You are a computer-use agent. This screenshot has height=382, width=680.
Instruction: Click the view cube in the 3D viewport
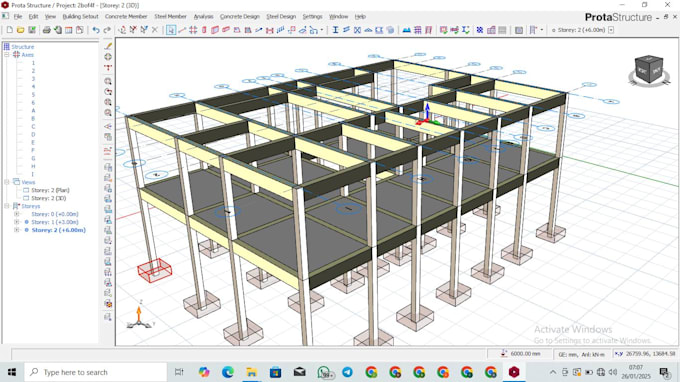coord(648,69)
